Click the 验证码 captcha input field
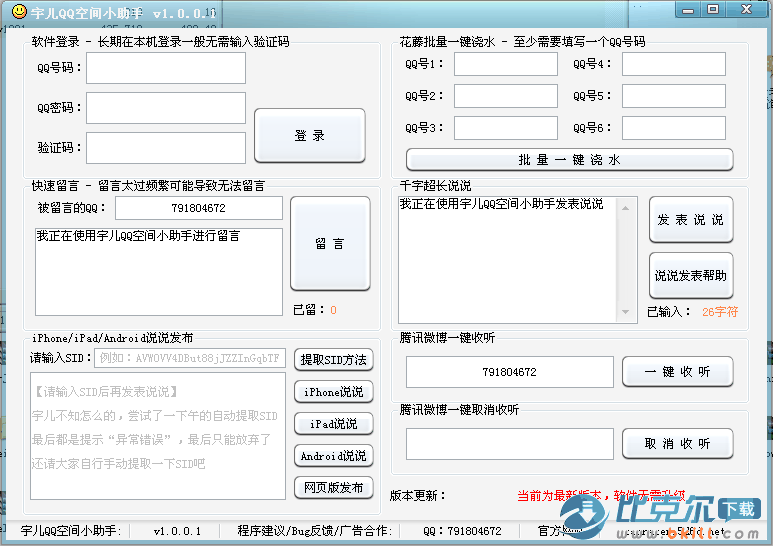 pos(166,148)
